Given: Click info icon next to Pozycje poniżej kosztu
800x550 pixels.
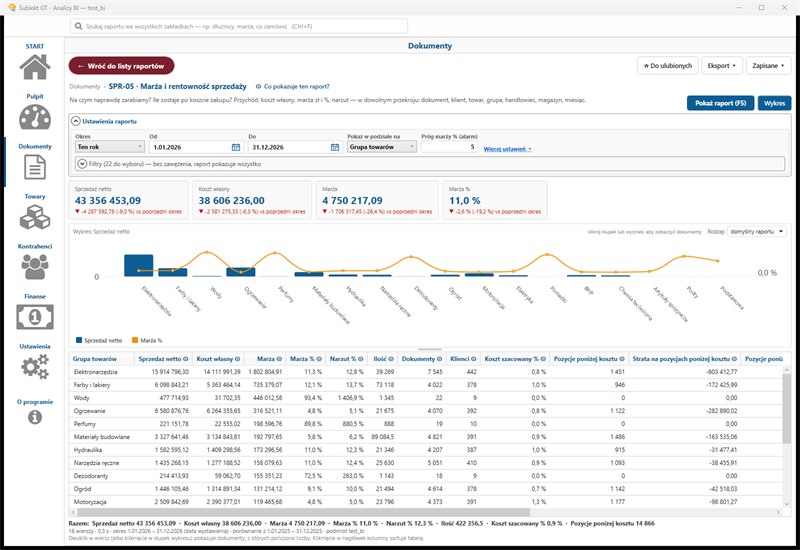Looking at the screenshot, I should pyautogui.click(x=622, y=359).
